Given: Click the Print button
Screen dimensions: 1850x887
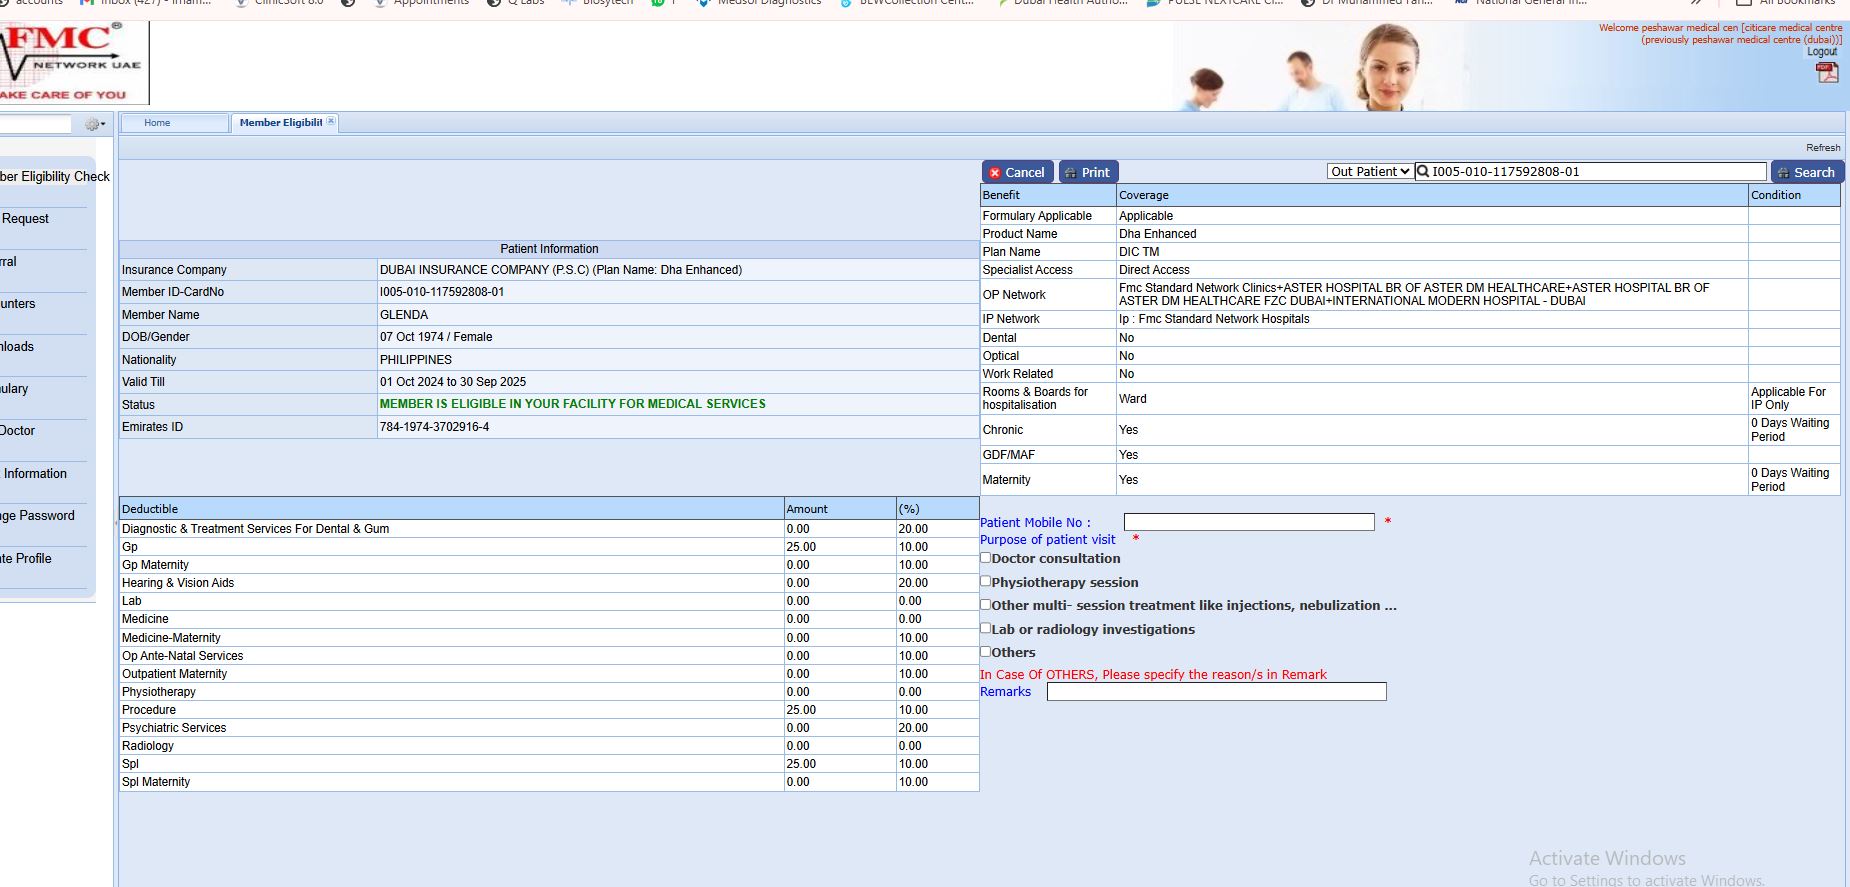Looking at the screenshot, I should (1088, 172).
